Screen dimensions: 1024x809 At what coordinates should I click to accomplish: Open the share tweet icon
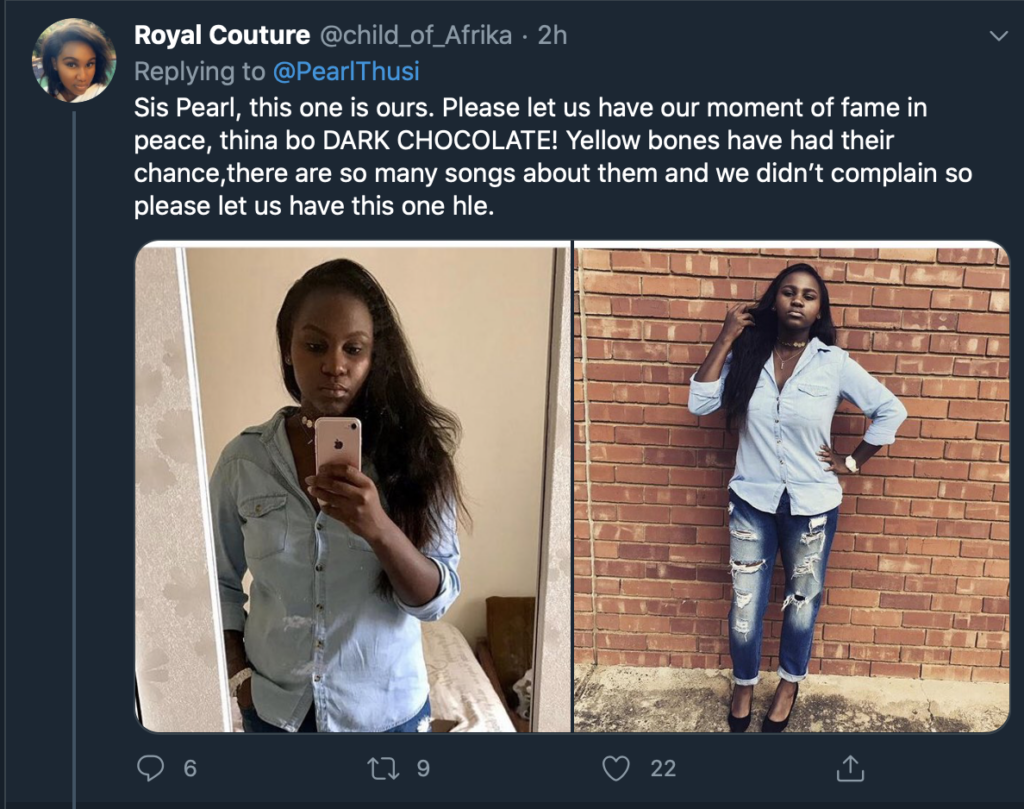tap(850, 768)
